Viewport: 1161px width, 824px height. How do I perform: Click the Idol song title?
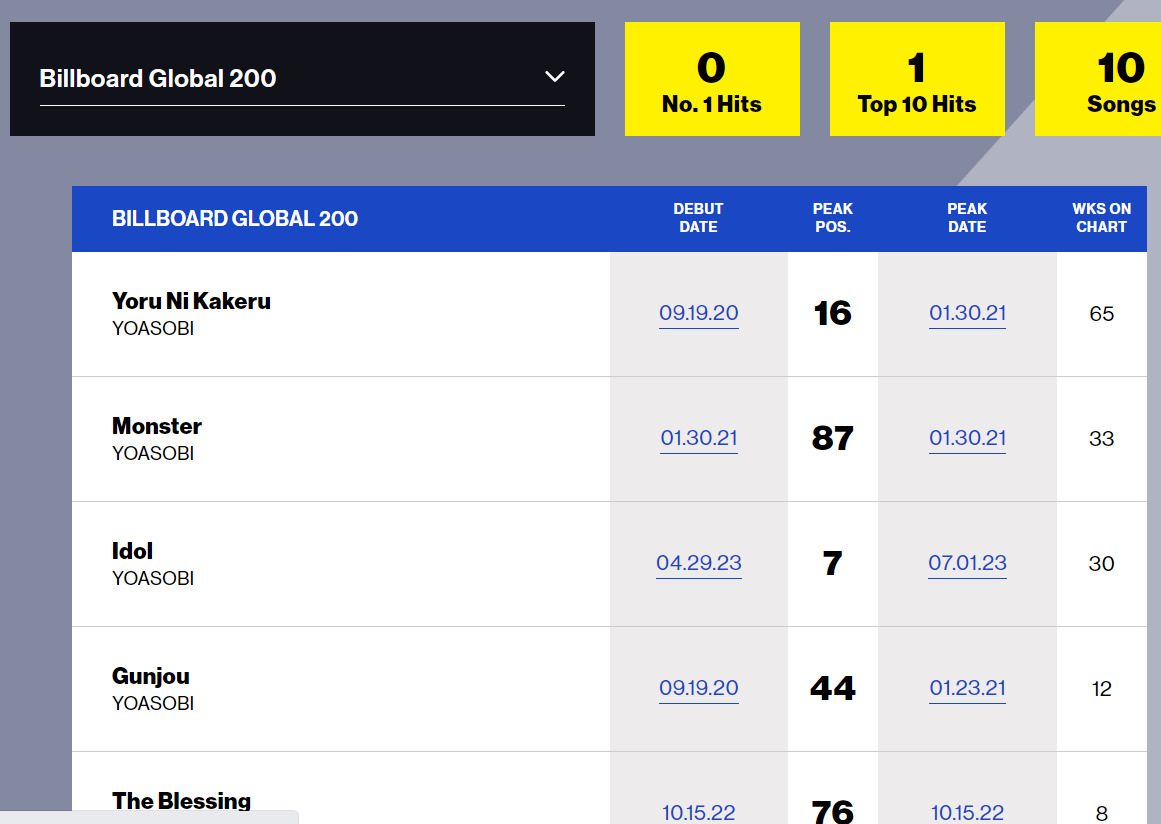point(132,551)
